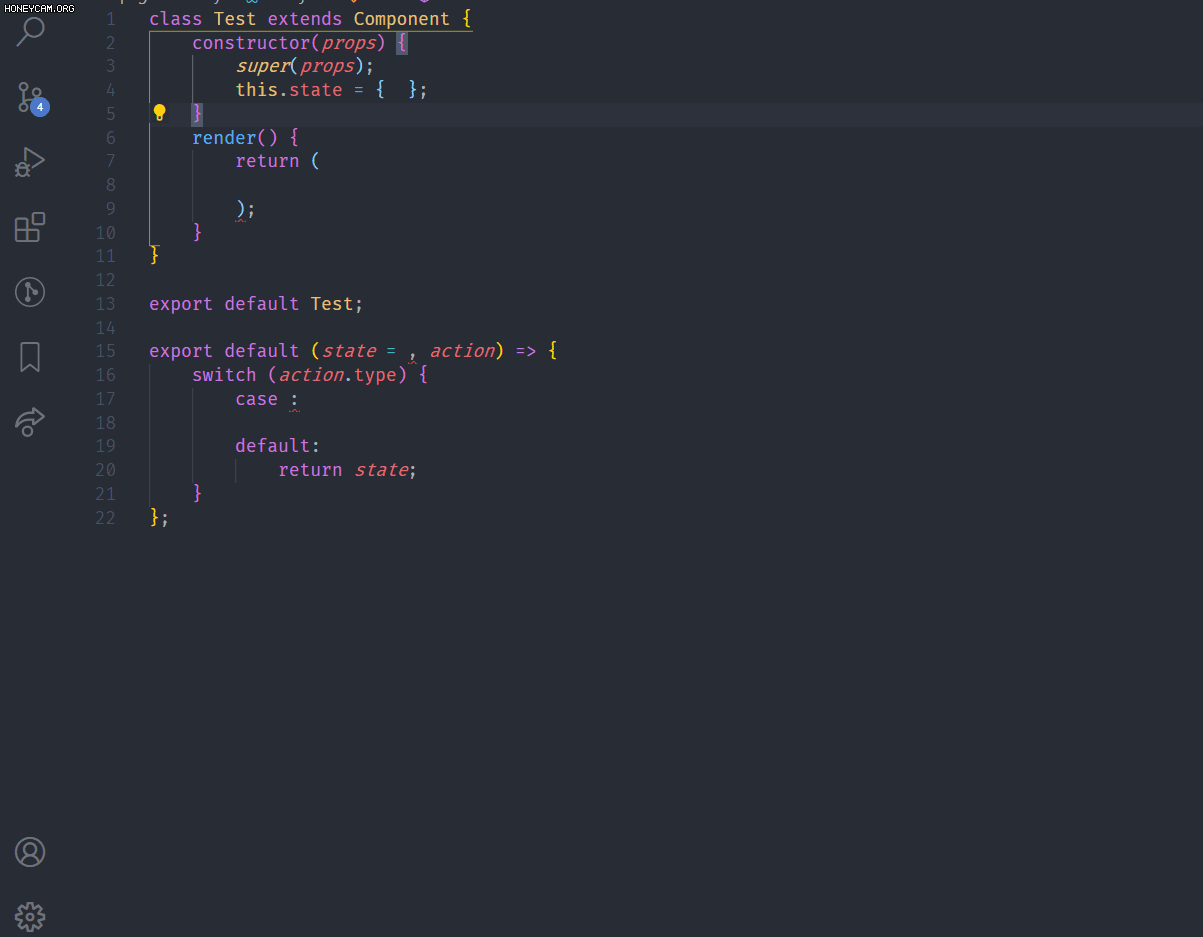Select line 13 by clicking its line number
The width and height of the screenshot is (1203, 937).
point(105,303)
